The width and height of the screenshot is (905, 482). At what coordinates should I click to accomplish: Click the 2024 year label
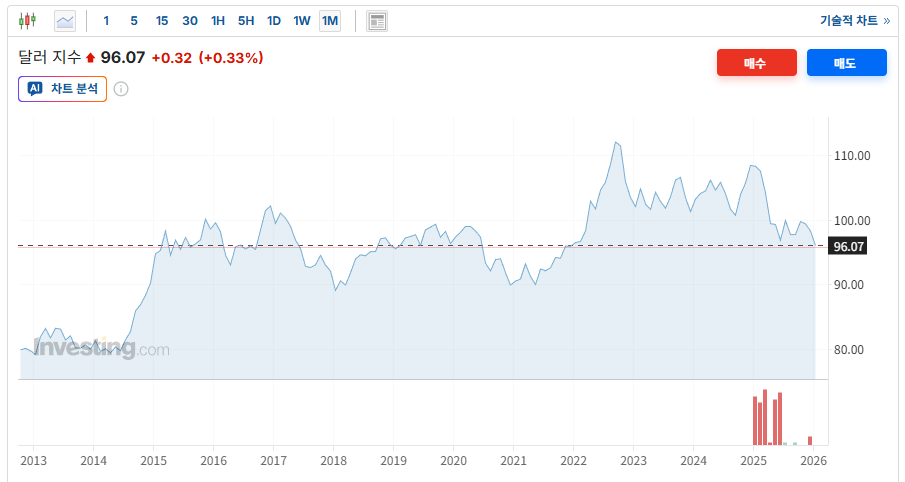[x=694, y=461]
